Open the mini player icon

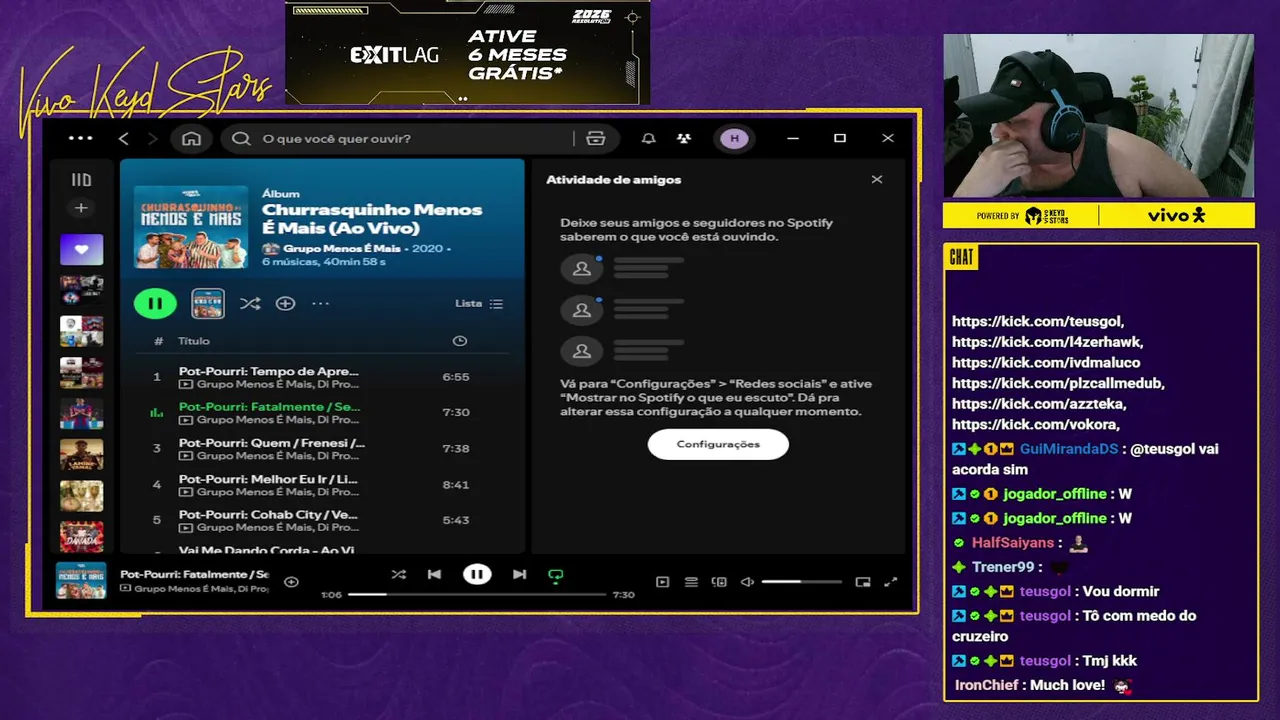863,581
